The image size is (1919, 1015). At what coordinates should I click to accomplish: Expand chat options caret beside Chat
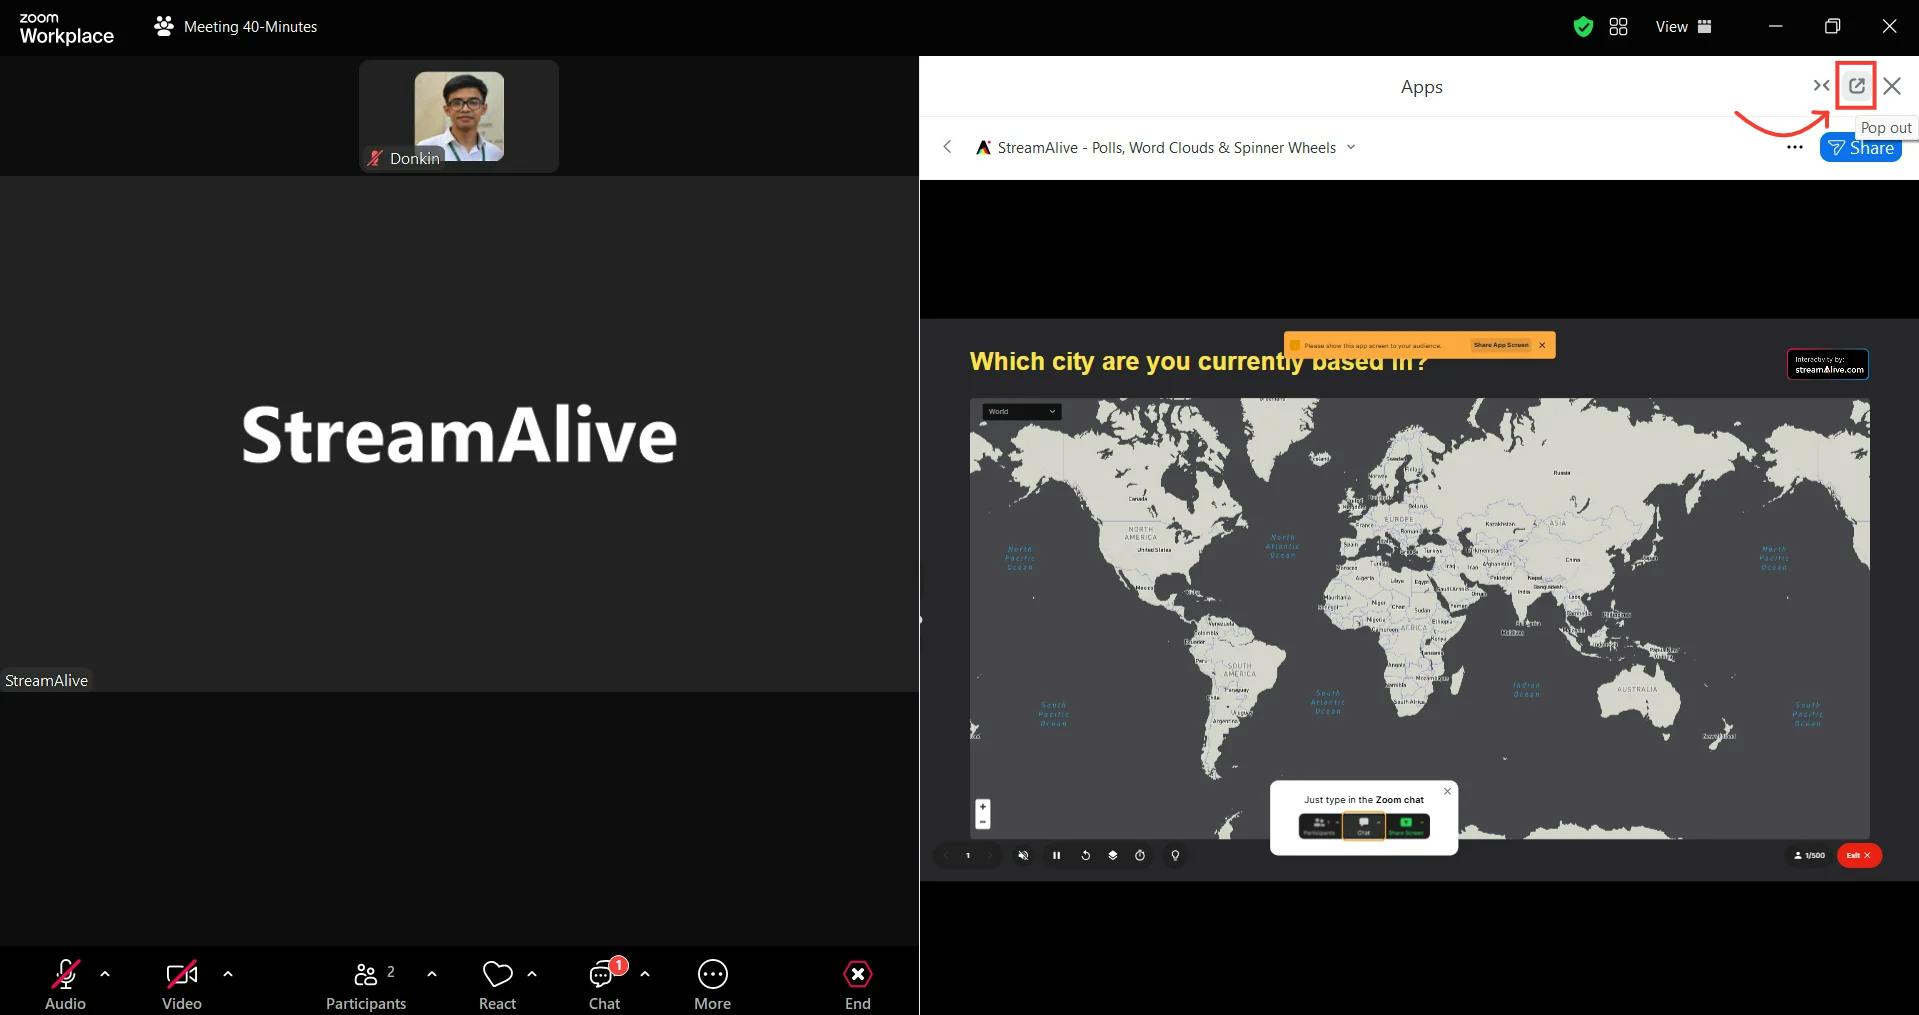645,973
